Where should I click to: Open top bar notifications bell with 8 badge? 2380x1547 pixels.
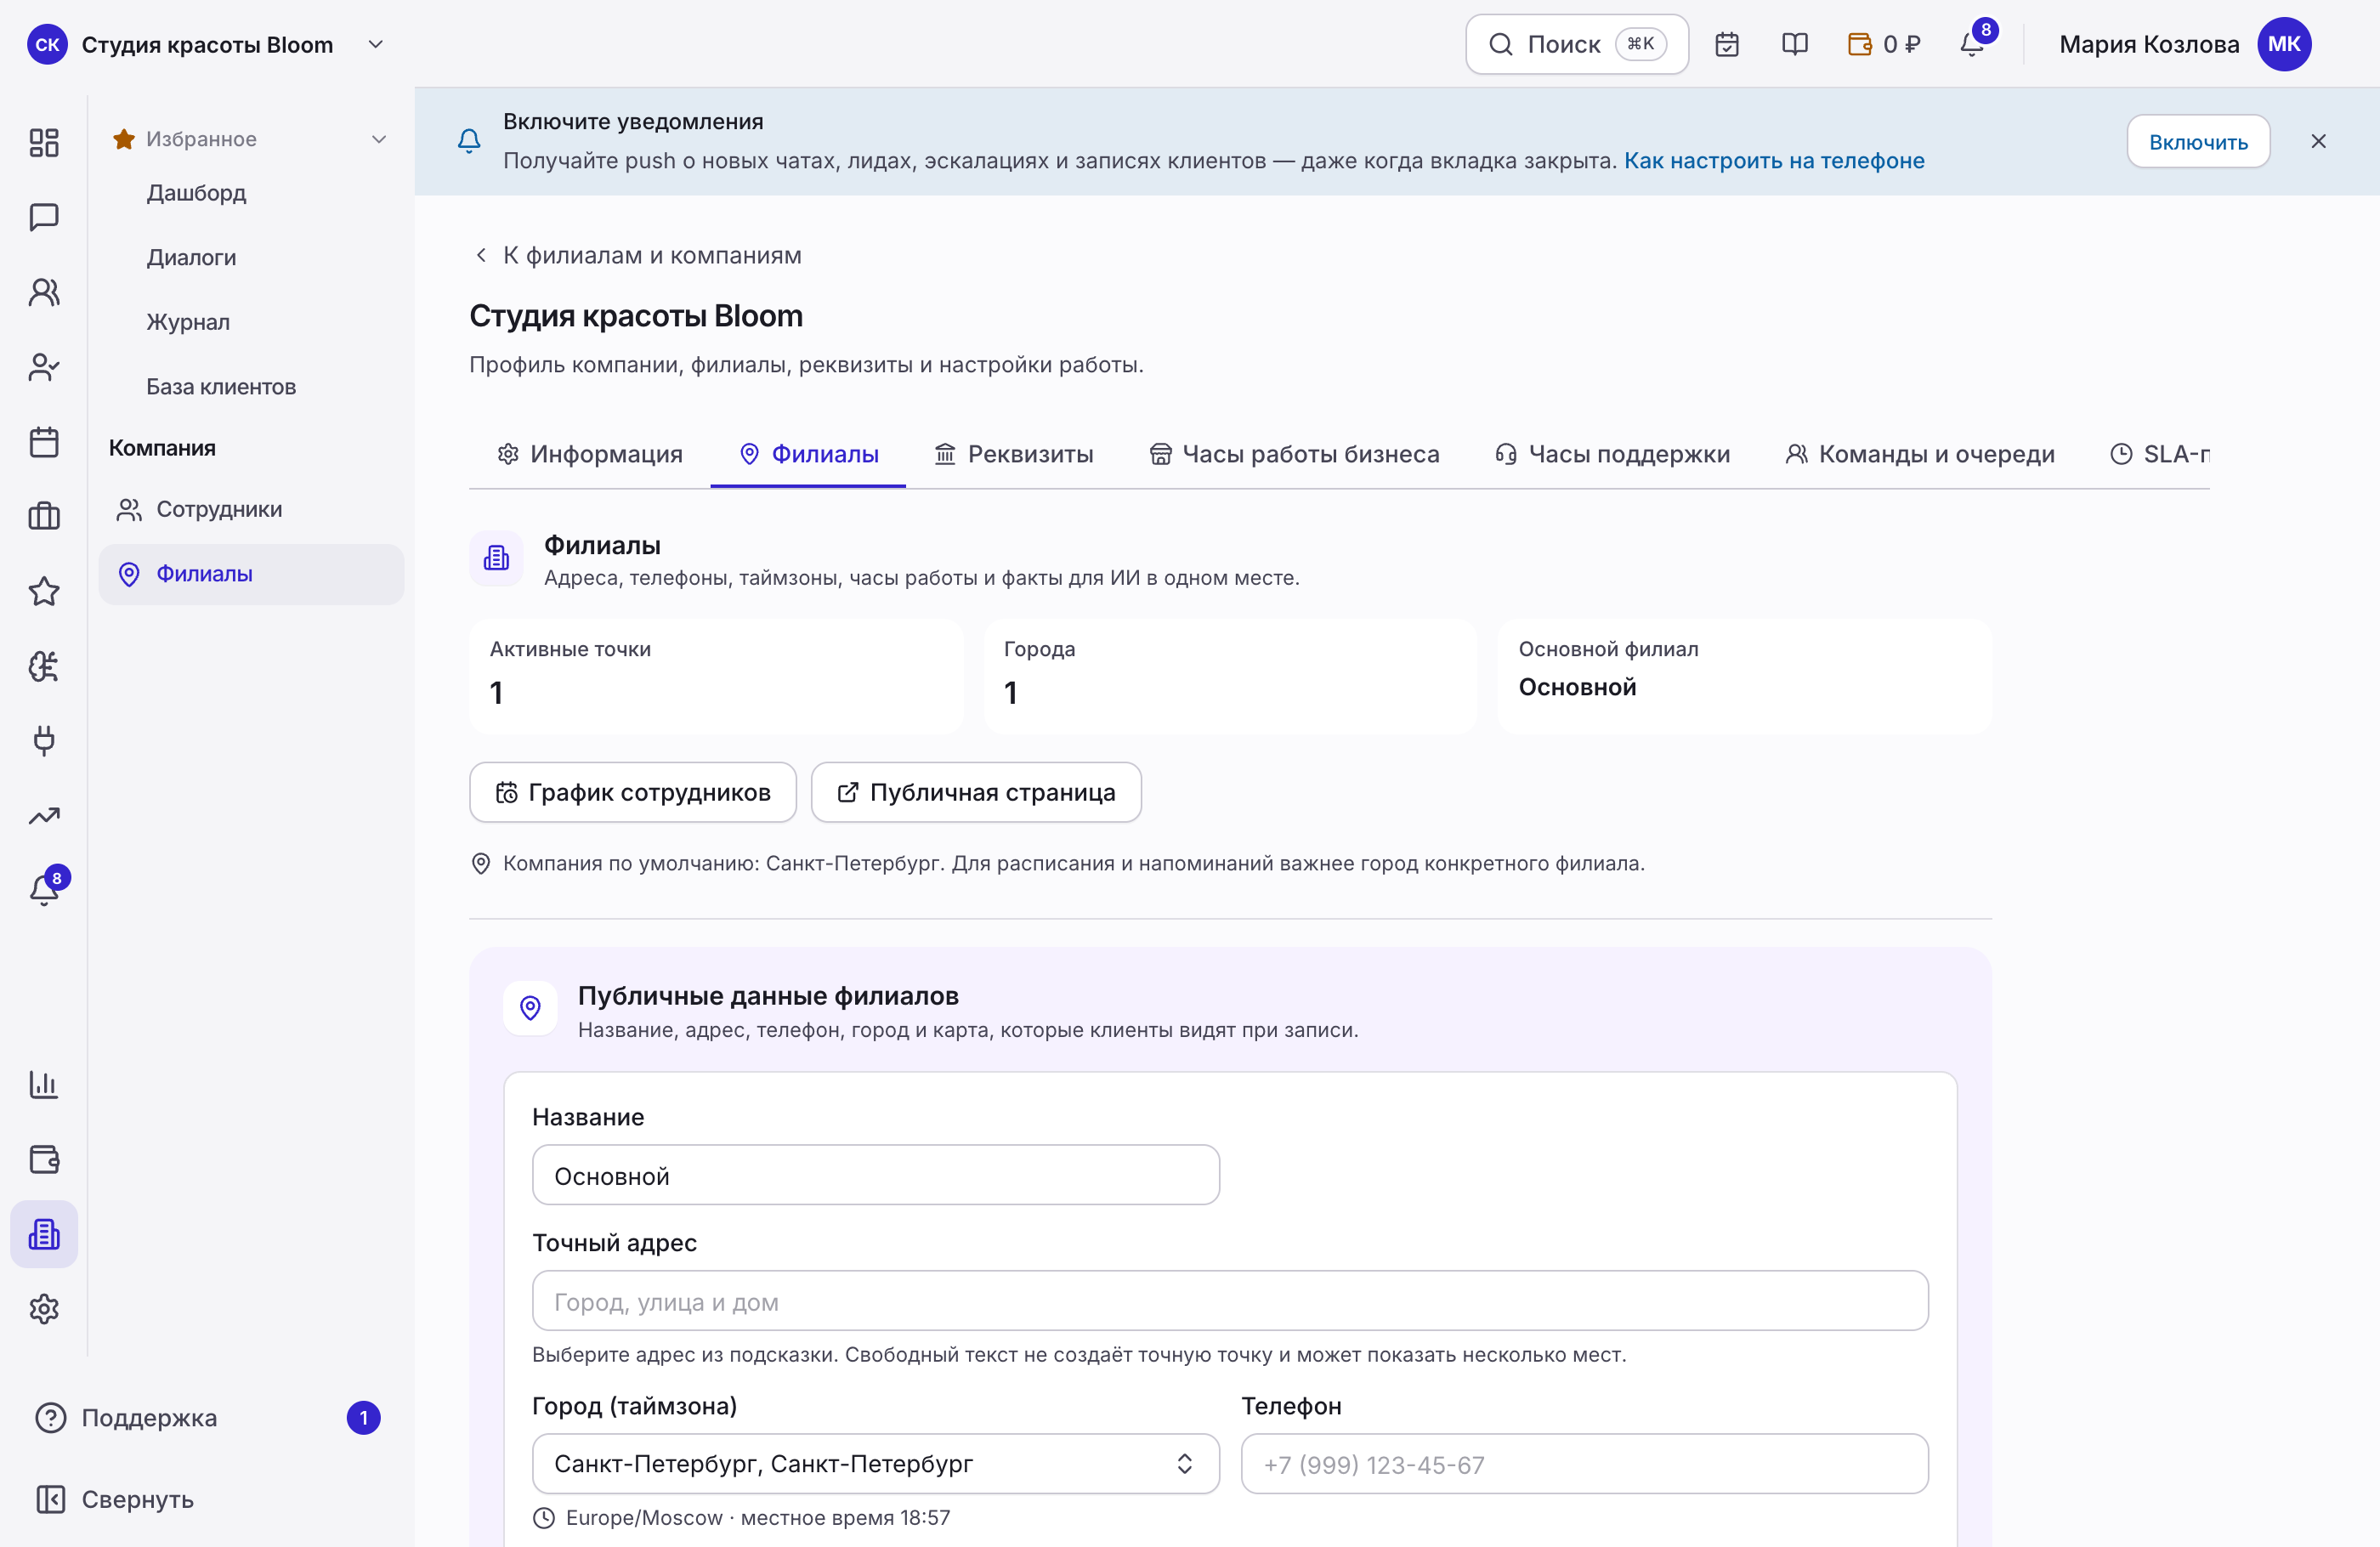[x=1973, y=43]
